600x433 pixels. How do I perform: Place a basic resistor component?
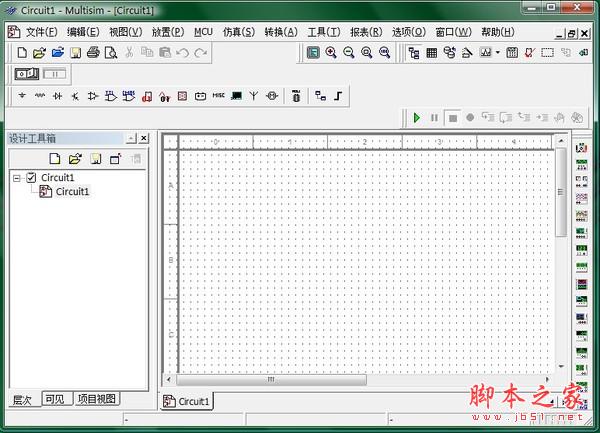pos(40,96)
